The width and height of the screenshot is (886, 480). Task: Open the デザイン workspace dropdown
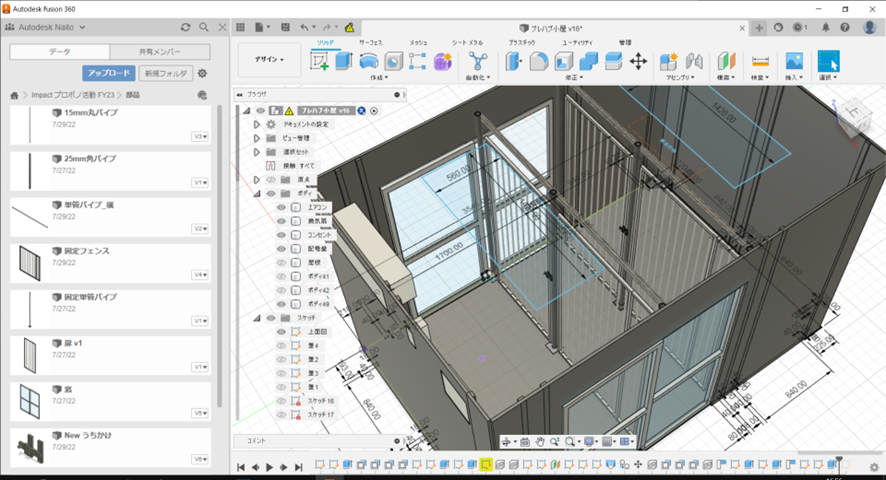tap(268, 60)
